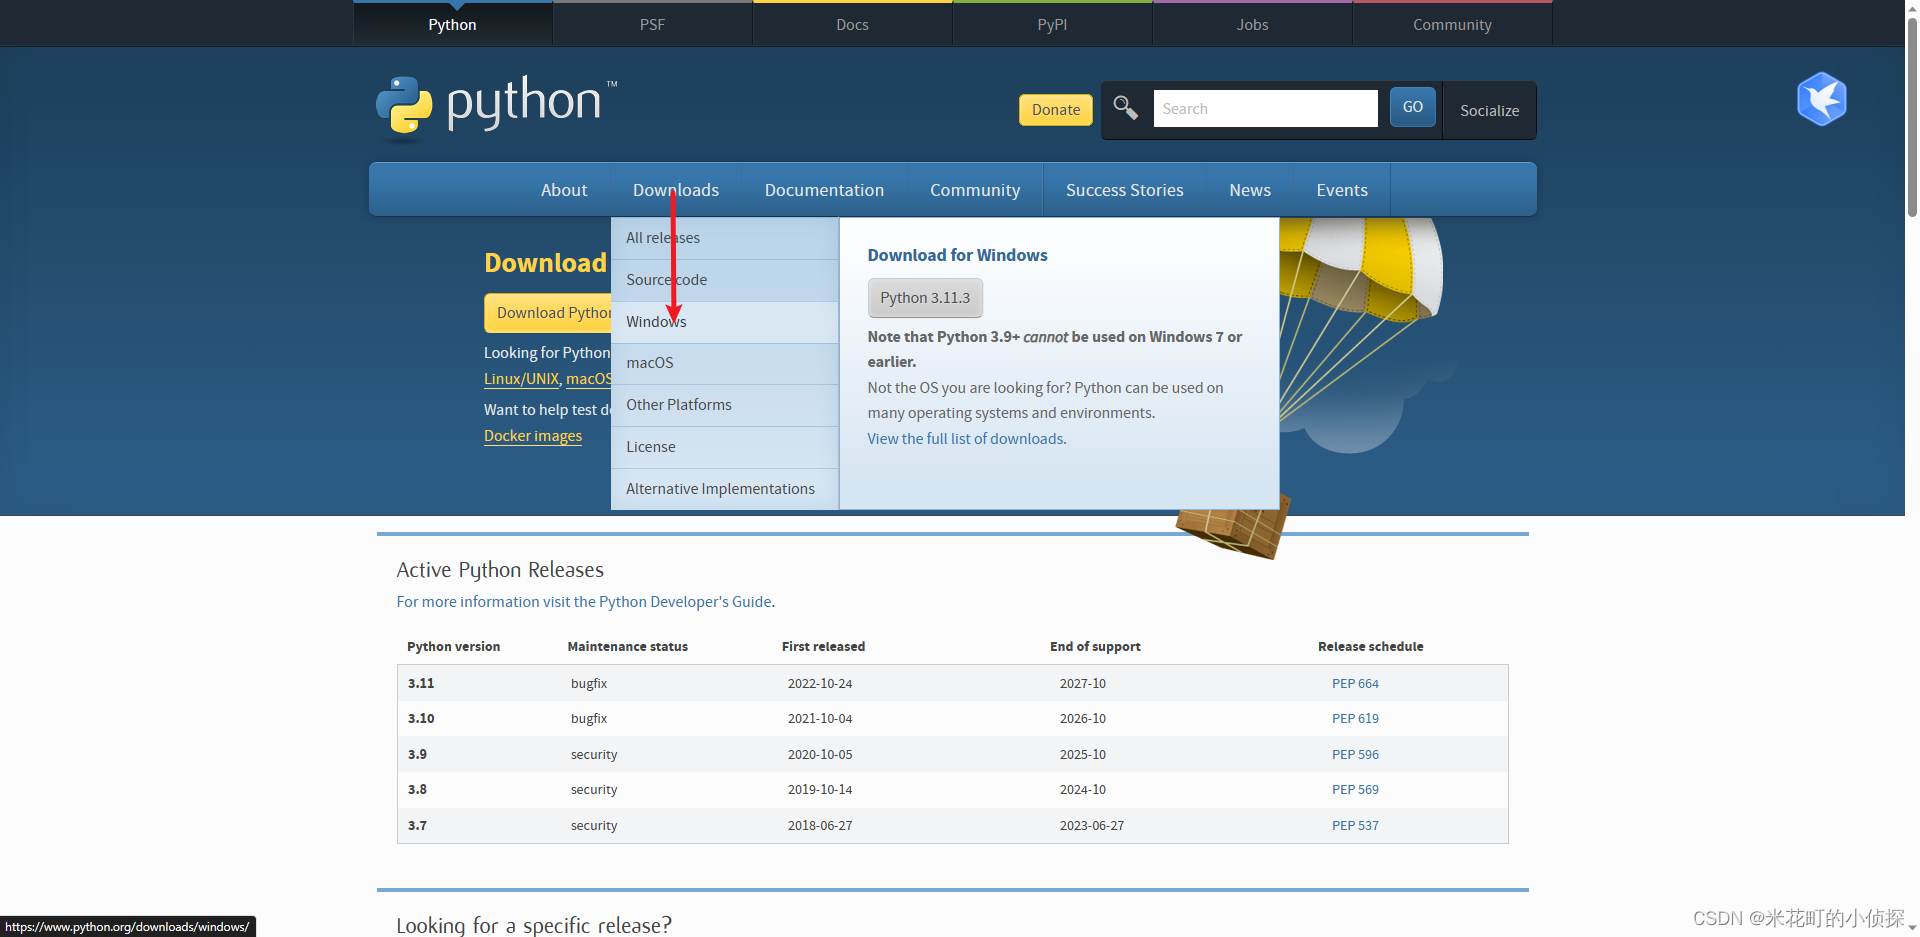Screen dimensions: 1920x937
Task: Open the PEP 664 release schedule link
Action: (1355, 684)
